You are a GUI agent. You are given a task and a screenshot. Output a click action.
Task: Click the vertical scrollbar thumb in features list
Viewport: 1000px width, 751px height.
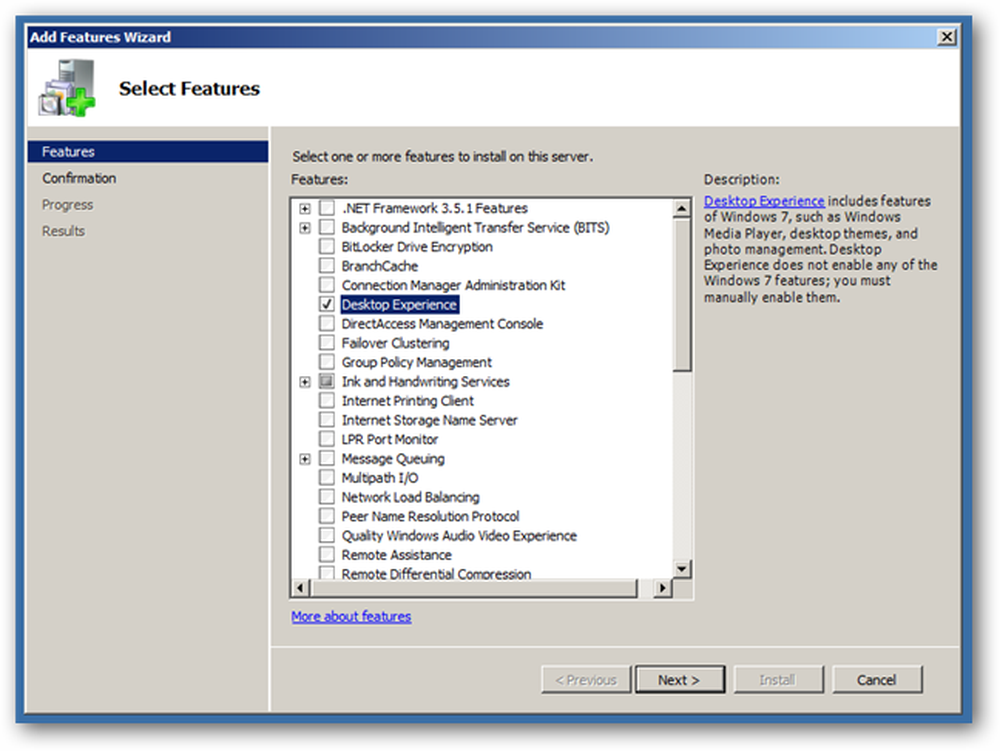click(682, 295)
